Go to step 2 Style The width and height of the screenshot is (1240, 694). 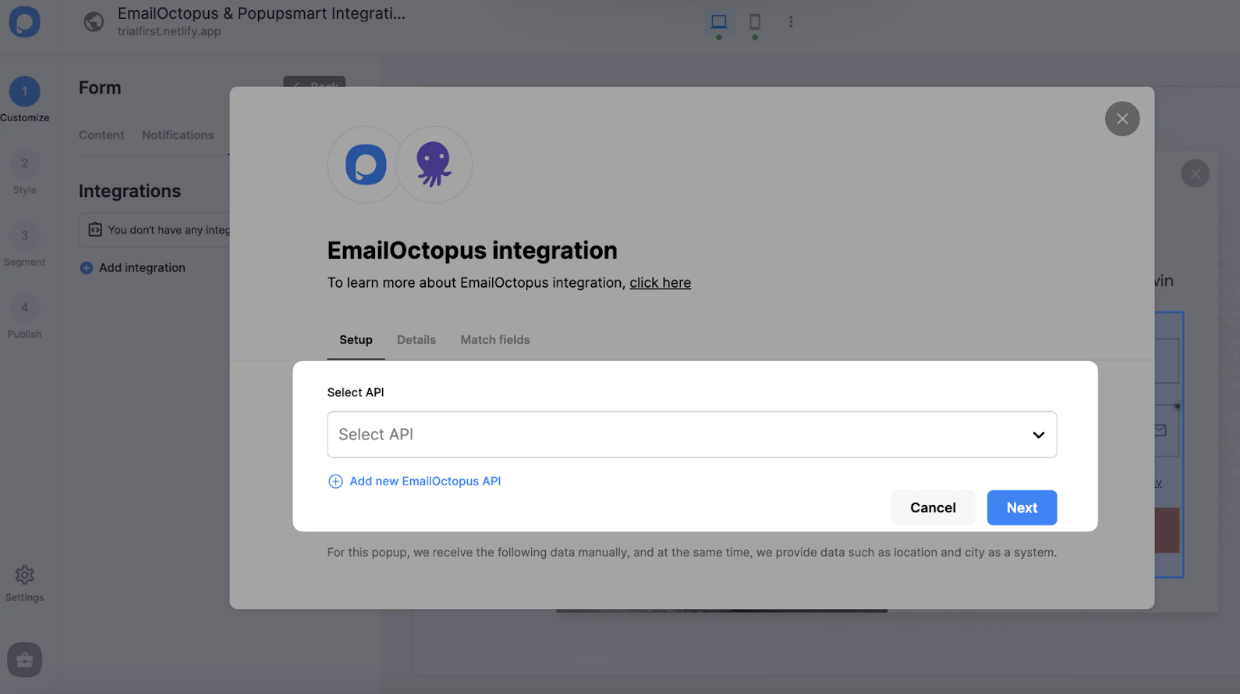coord(24,172)
